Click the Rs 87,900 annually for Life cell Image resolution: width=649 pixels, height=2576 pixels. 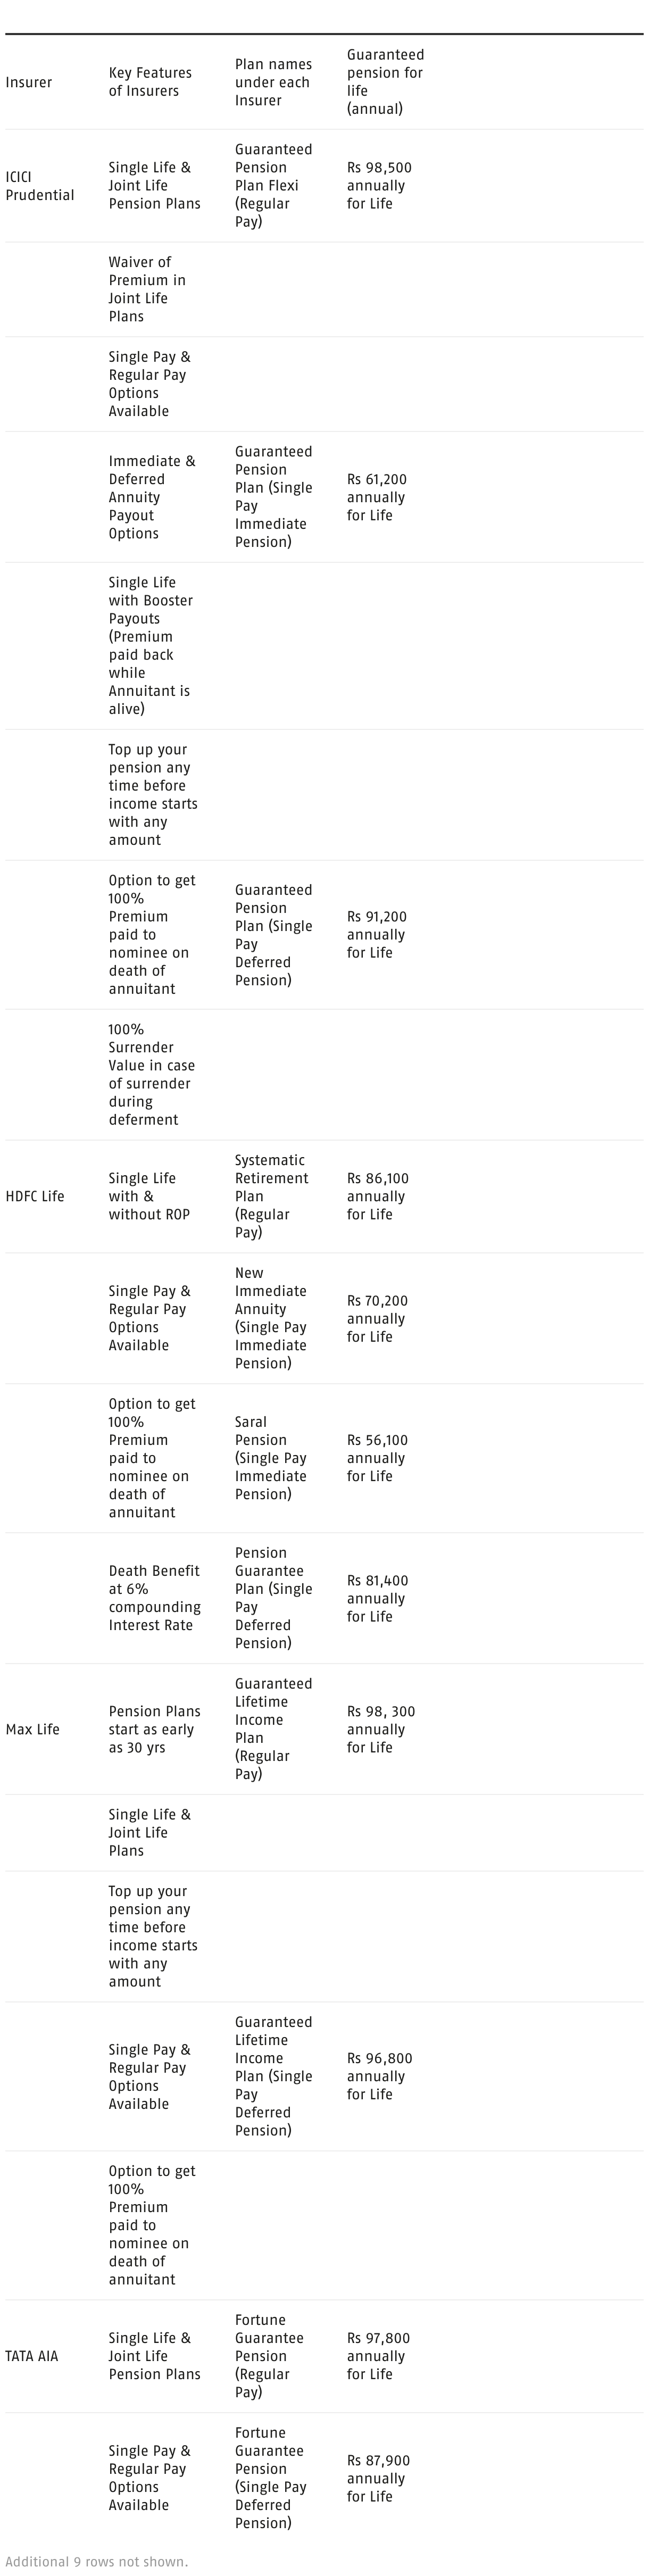point(378,2478)
